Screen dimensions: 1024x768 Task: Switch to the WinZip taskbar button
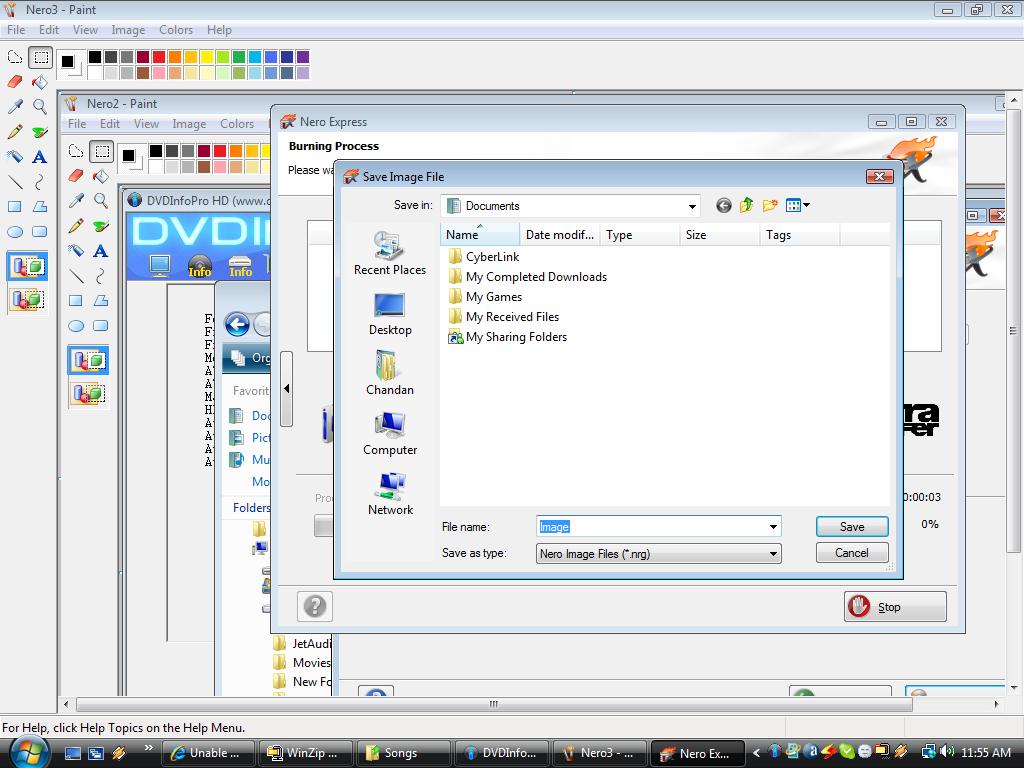click(x=304, y=753)
